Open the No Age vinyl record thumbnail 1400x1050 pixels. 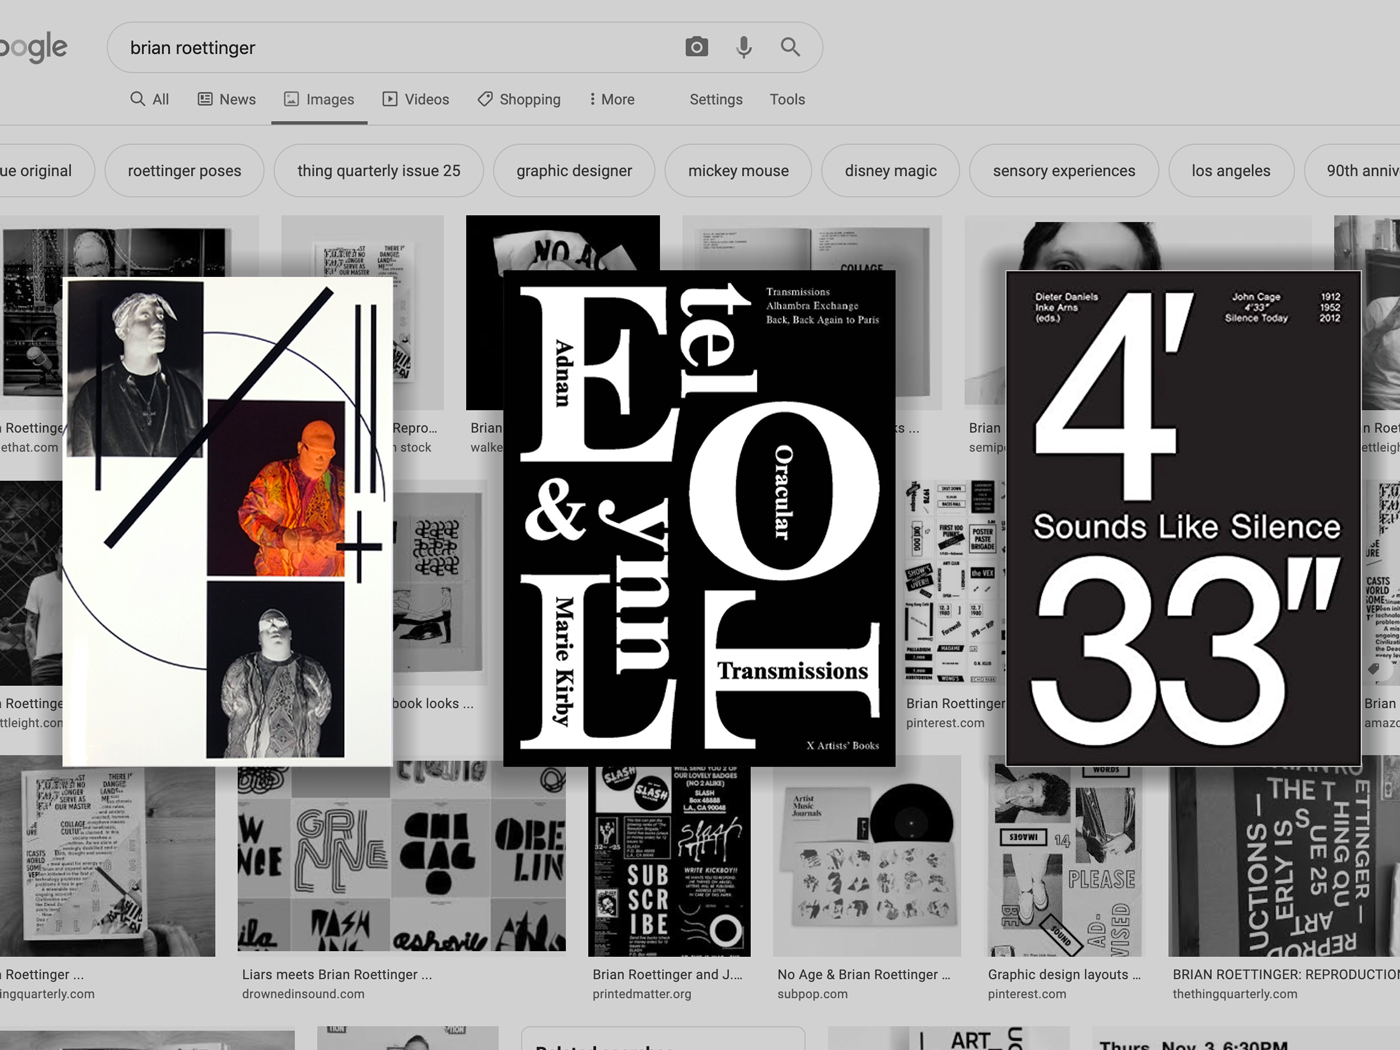[x=867, y=858]
